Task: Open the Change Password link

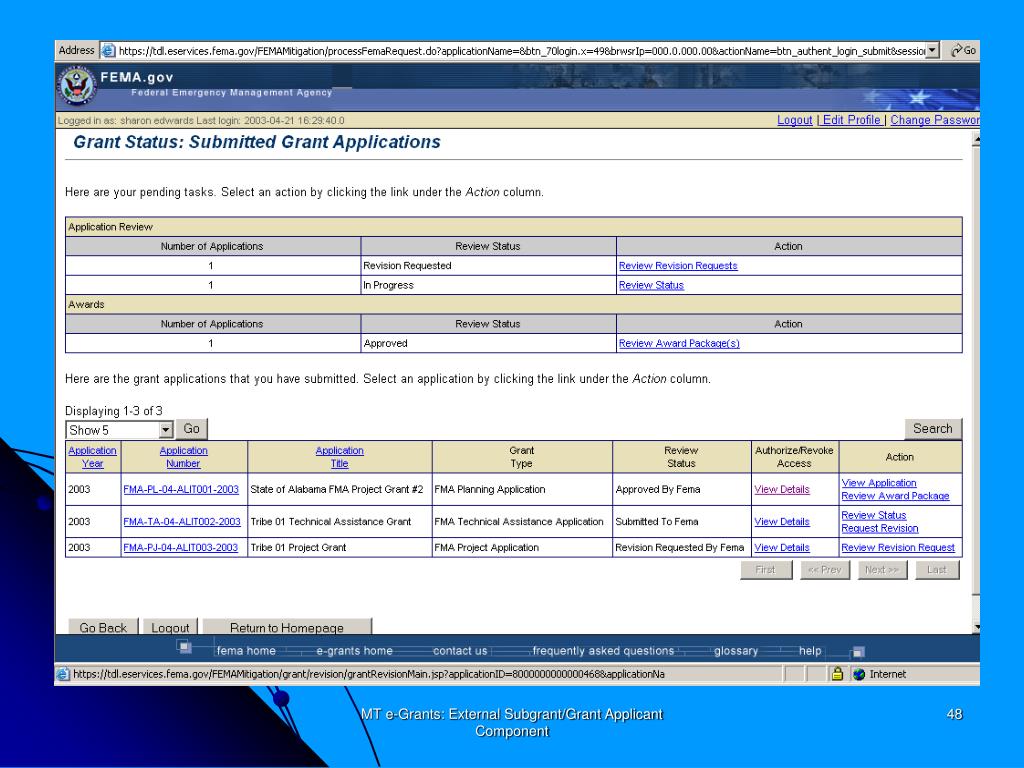Action: pyautogui.click(x=935, y=120)
